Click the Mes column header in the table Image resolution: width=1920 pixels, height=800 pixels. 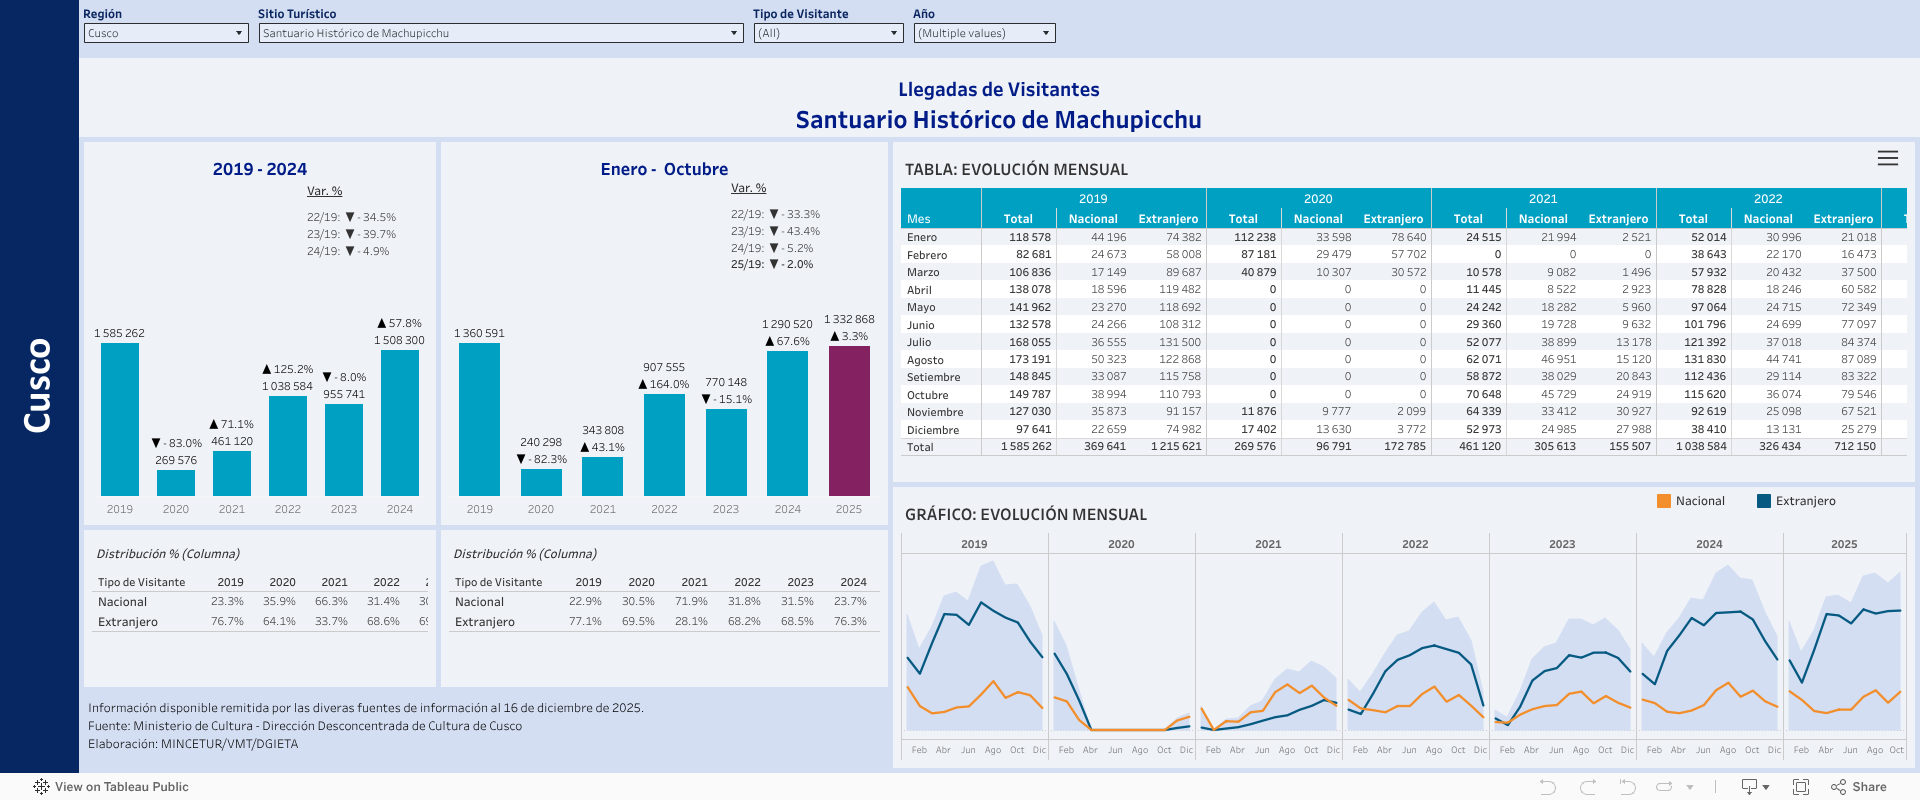918,219
